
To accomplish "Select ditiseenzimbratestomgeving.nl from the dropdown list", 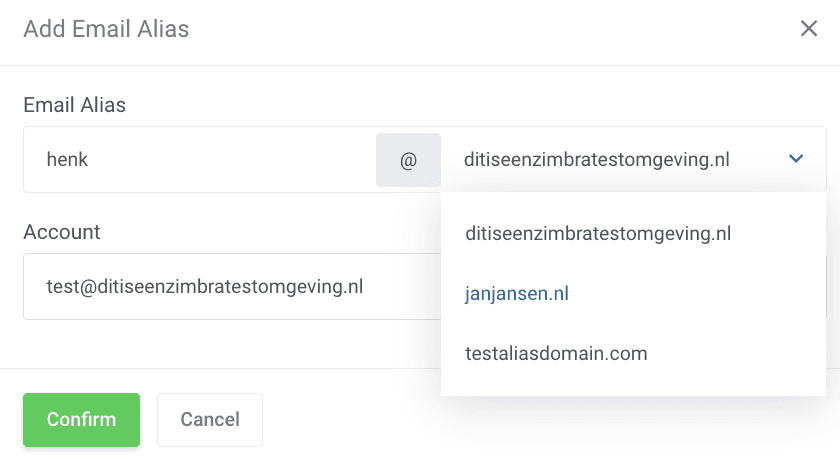I will point(598,234).
